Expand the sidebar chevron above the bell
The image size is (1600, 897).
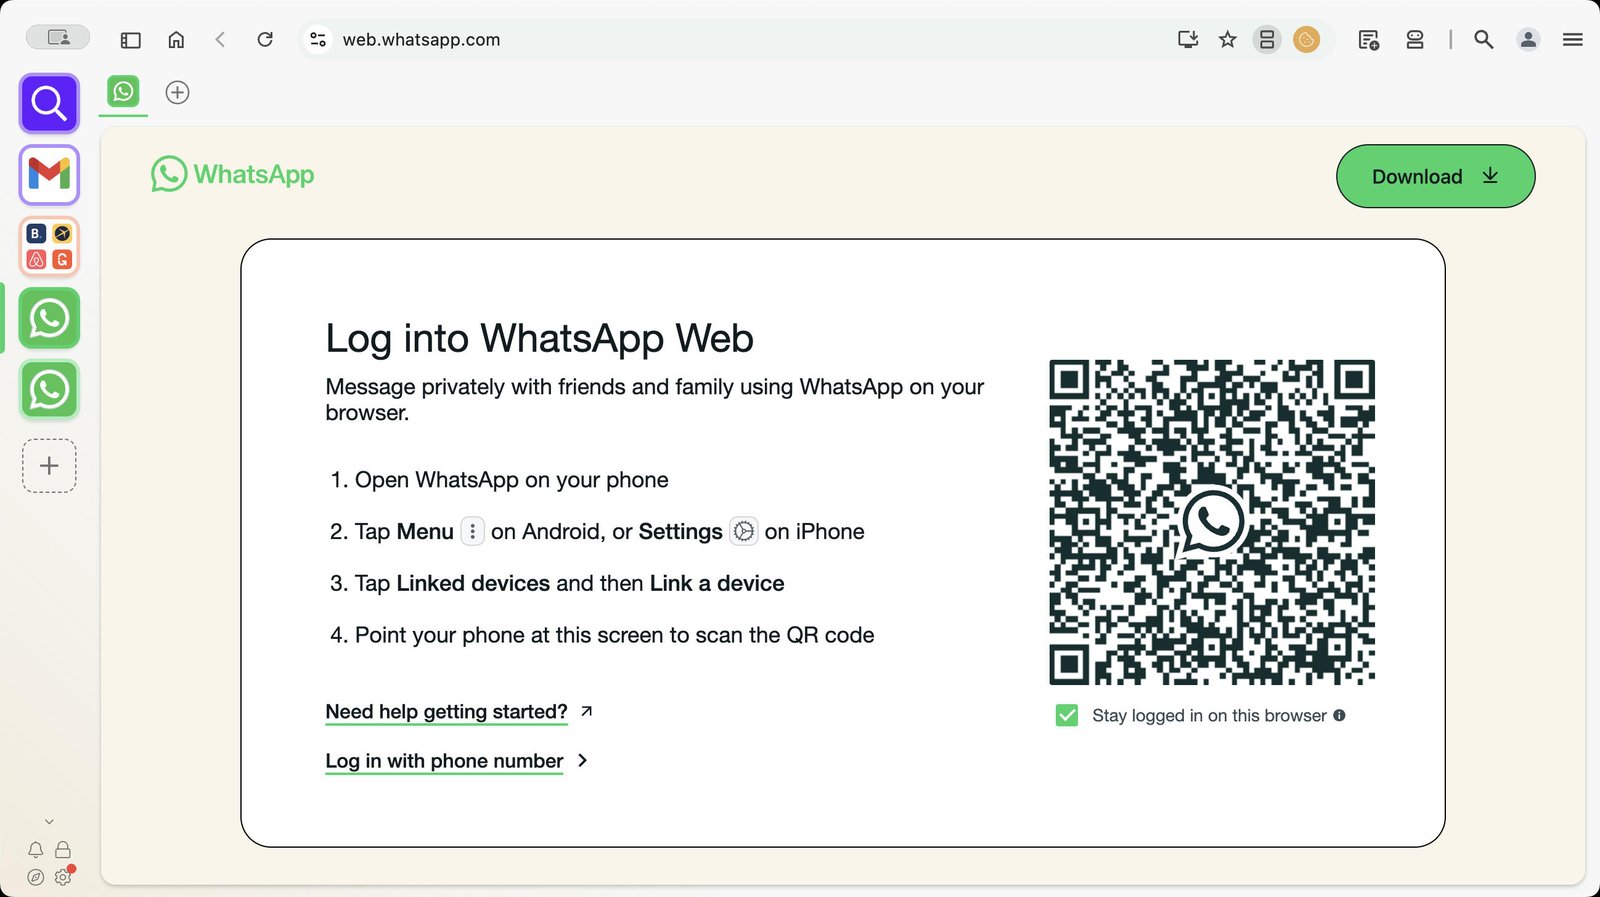[49, 822]
